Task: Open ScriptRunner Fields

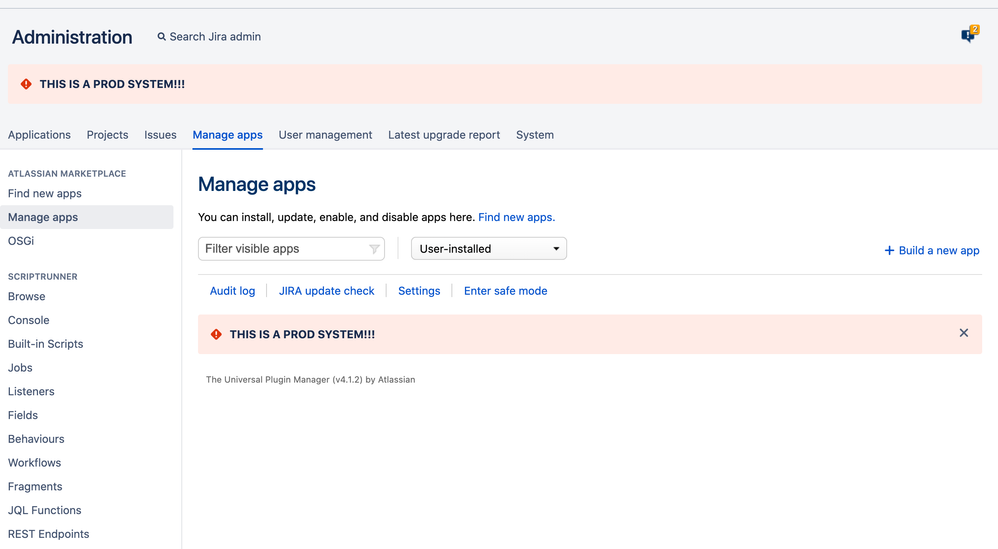Action: (23, 415)
